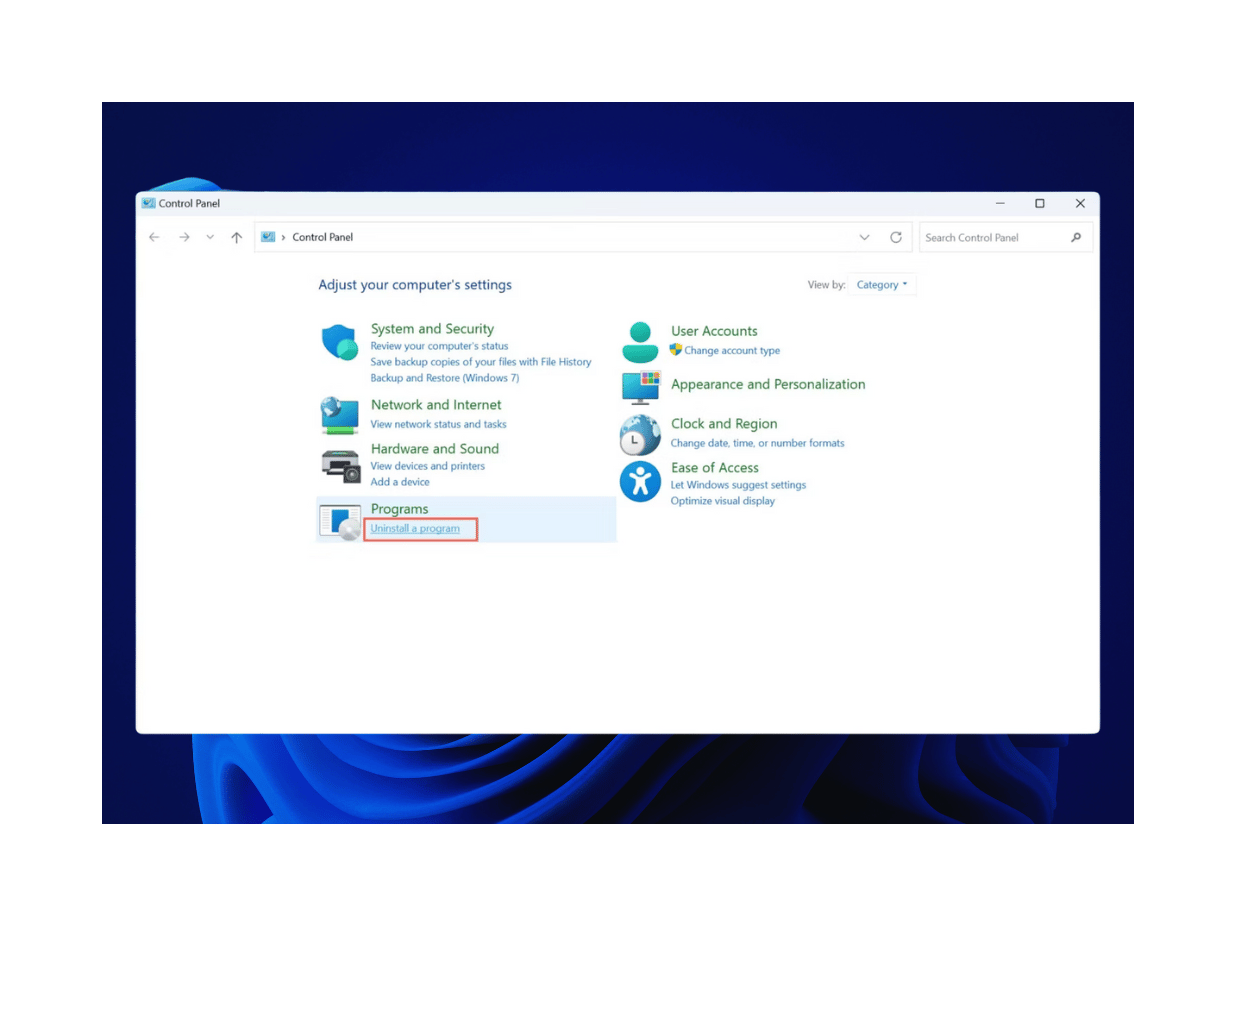This screenshot has height=1020, width=1236.
Task: Open the View by Category dropdown
Action: pos(882,285)
